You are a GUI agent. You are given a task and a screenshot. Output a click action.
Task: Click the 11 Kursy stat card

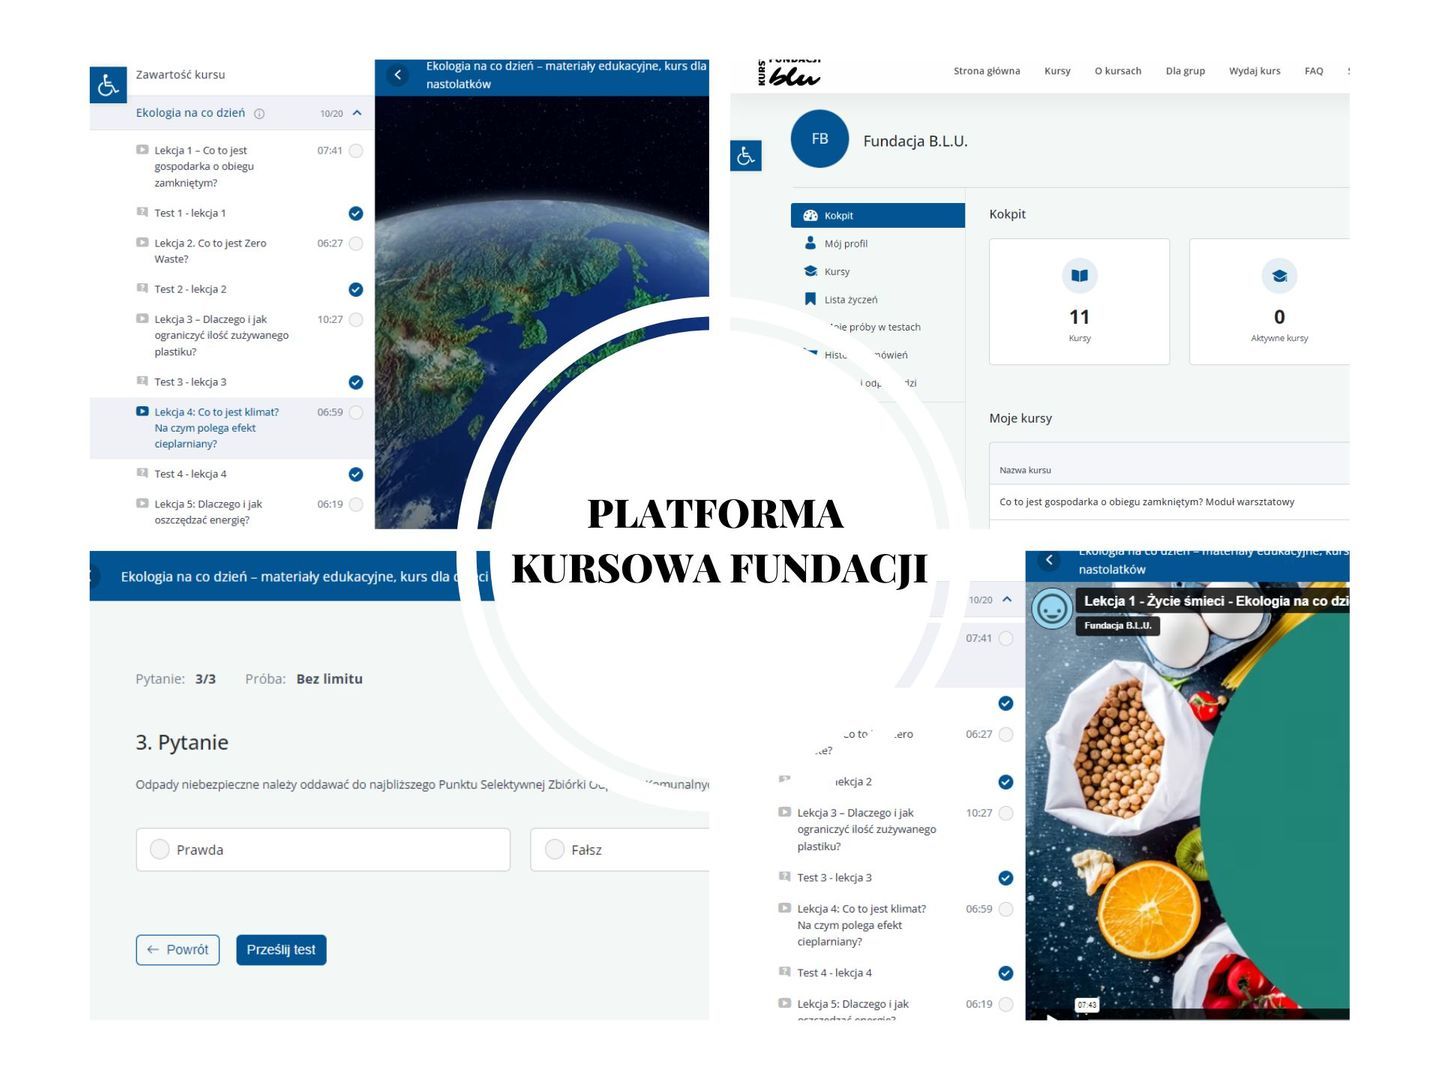pyautogui.click(x=1079, y=301)
